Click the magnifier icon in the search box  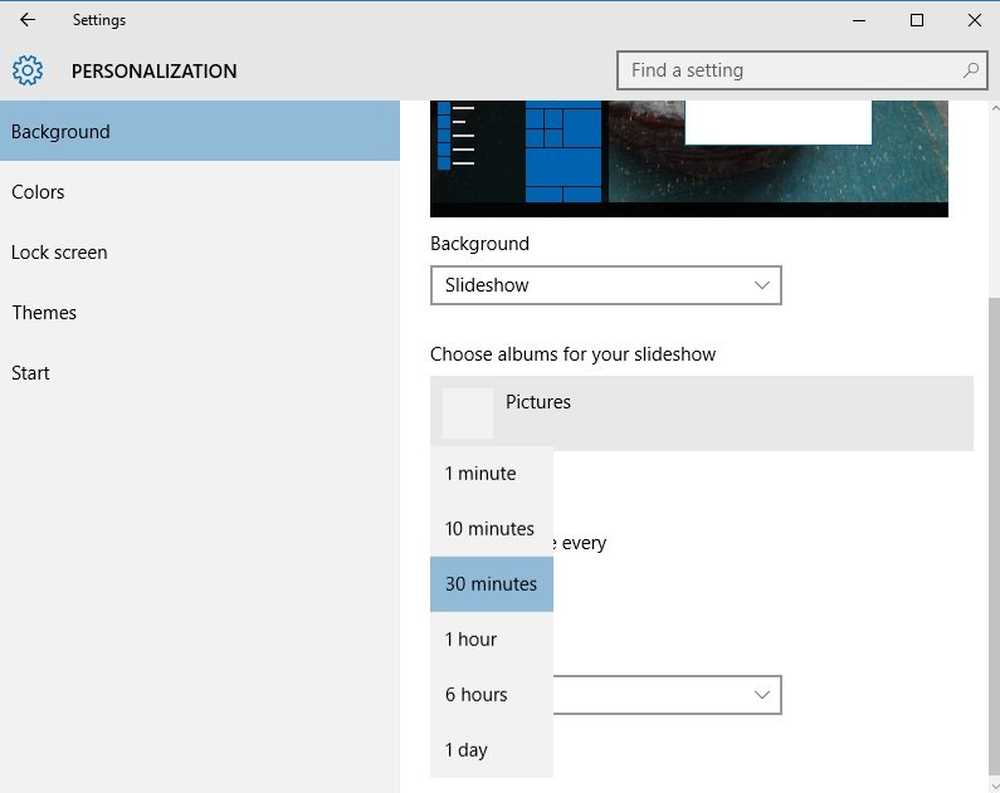pyautogui.click(x=970, y=71)
